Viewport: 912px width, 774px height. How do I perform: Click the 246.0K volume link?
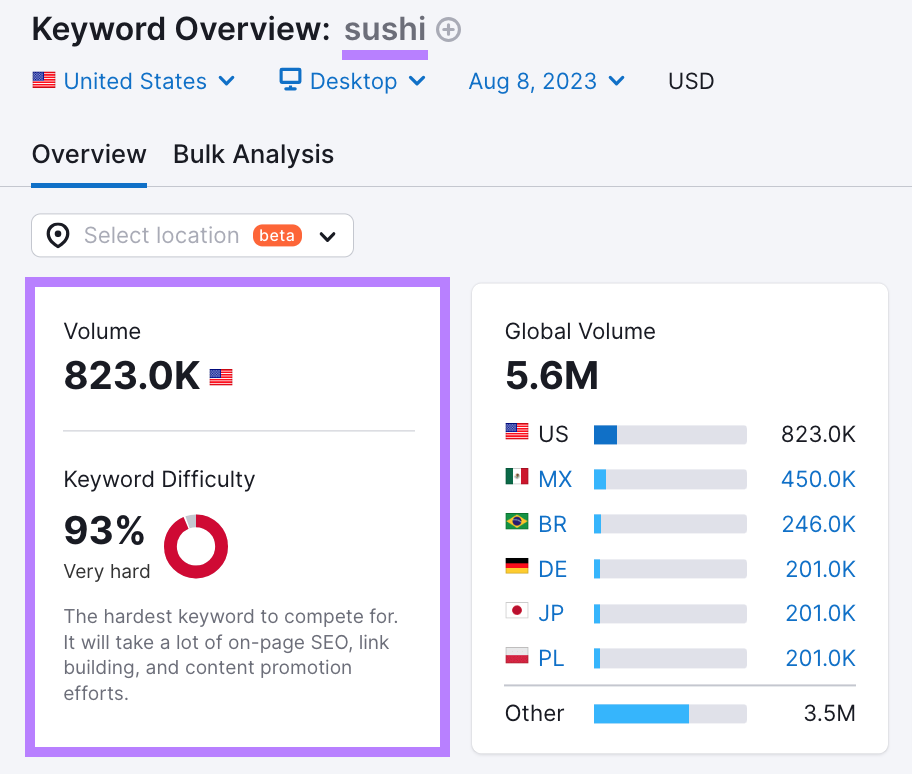pyautogui.click(x=818, y=525)
